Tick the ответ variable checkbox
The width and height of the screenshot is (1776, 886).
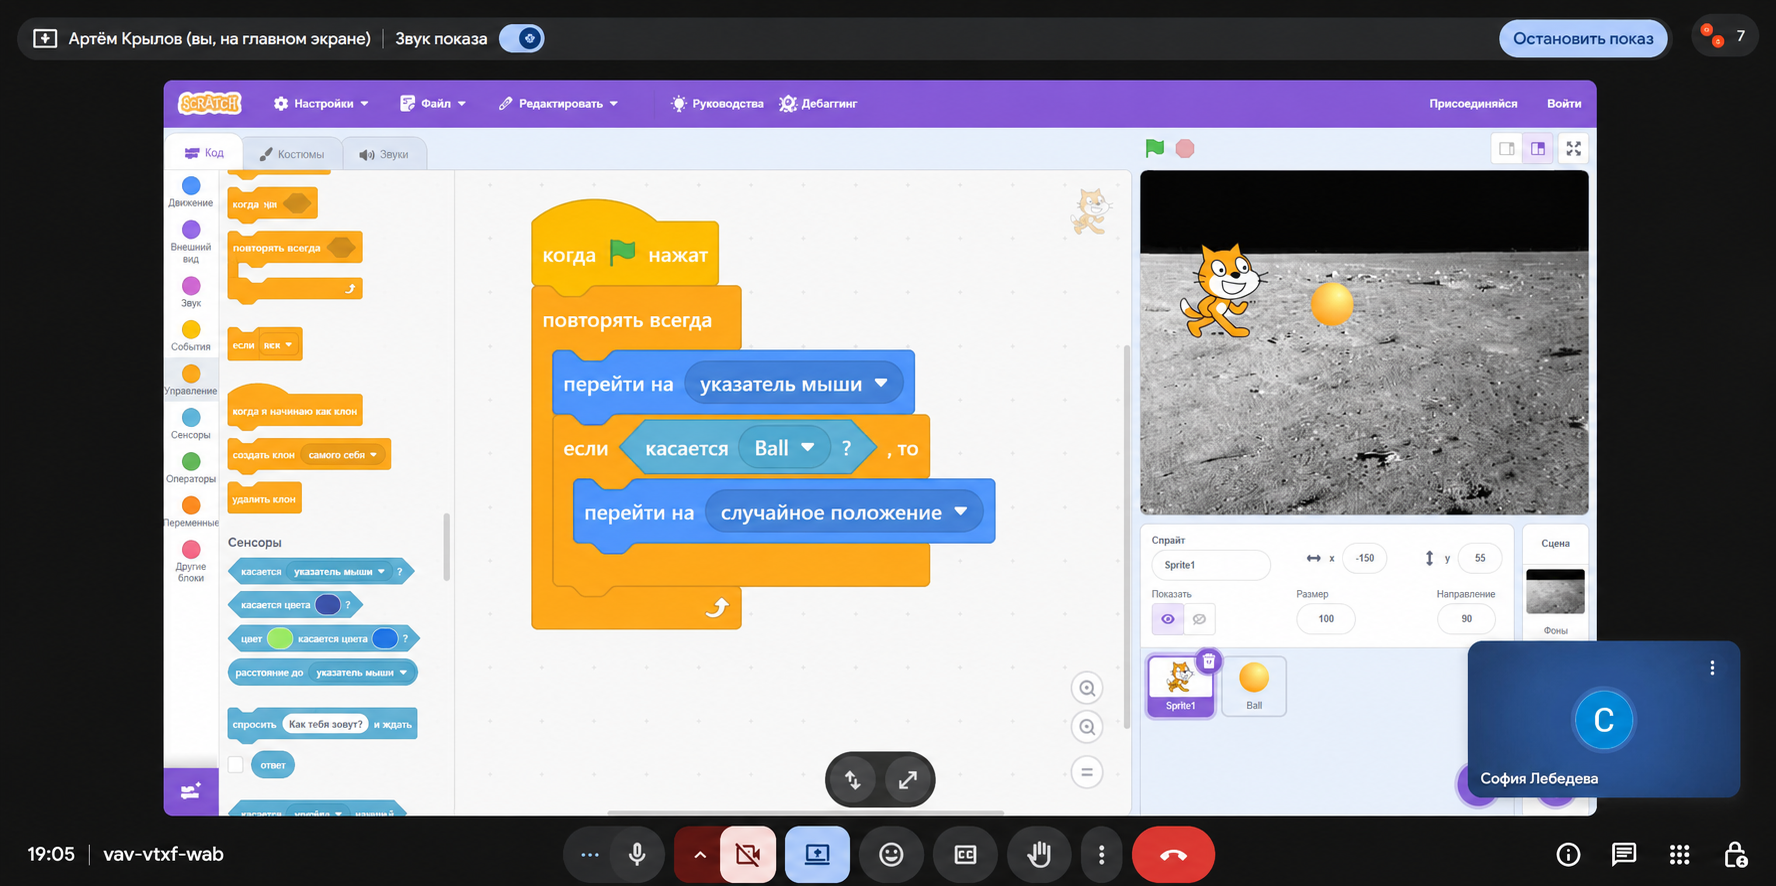pos(236,764)
